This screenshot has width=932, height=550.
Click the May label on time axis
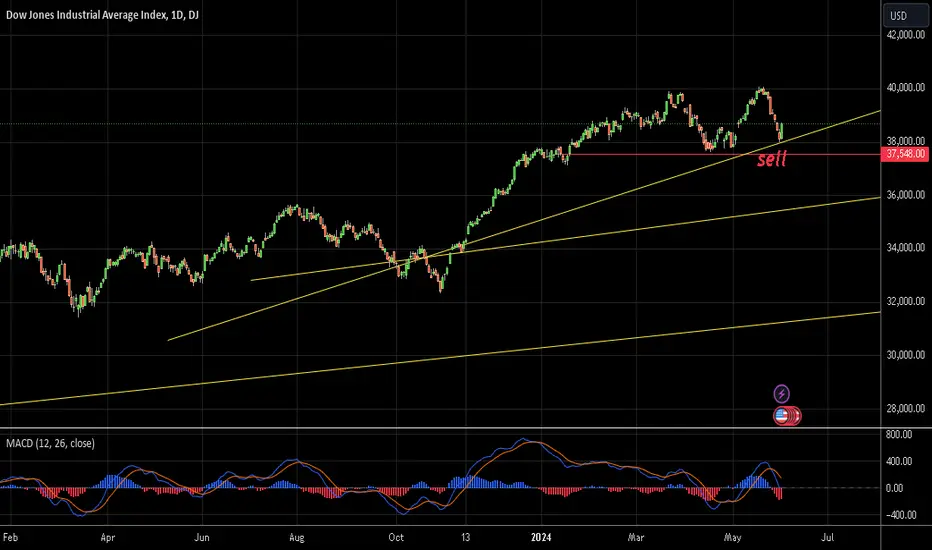pyautogui.click(x=732, y=538)
